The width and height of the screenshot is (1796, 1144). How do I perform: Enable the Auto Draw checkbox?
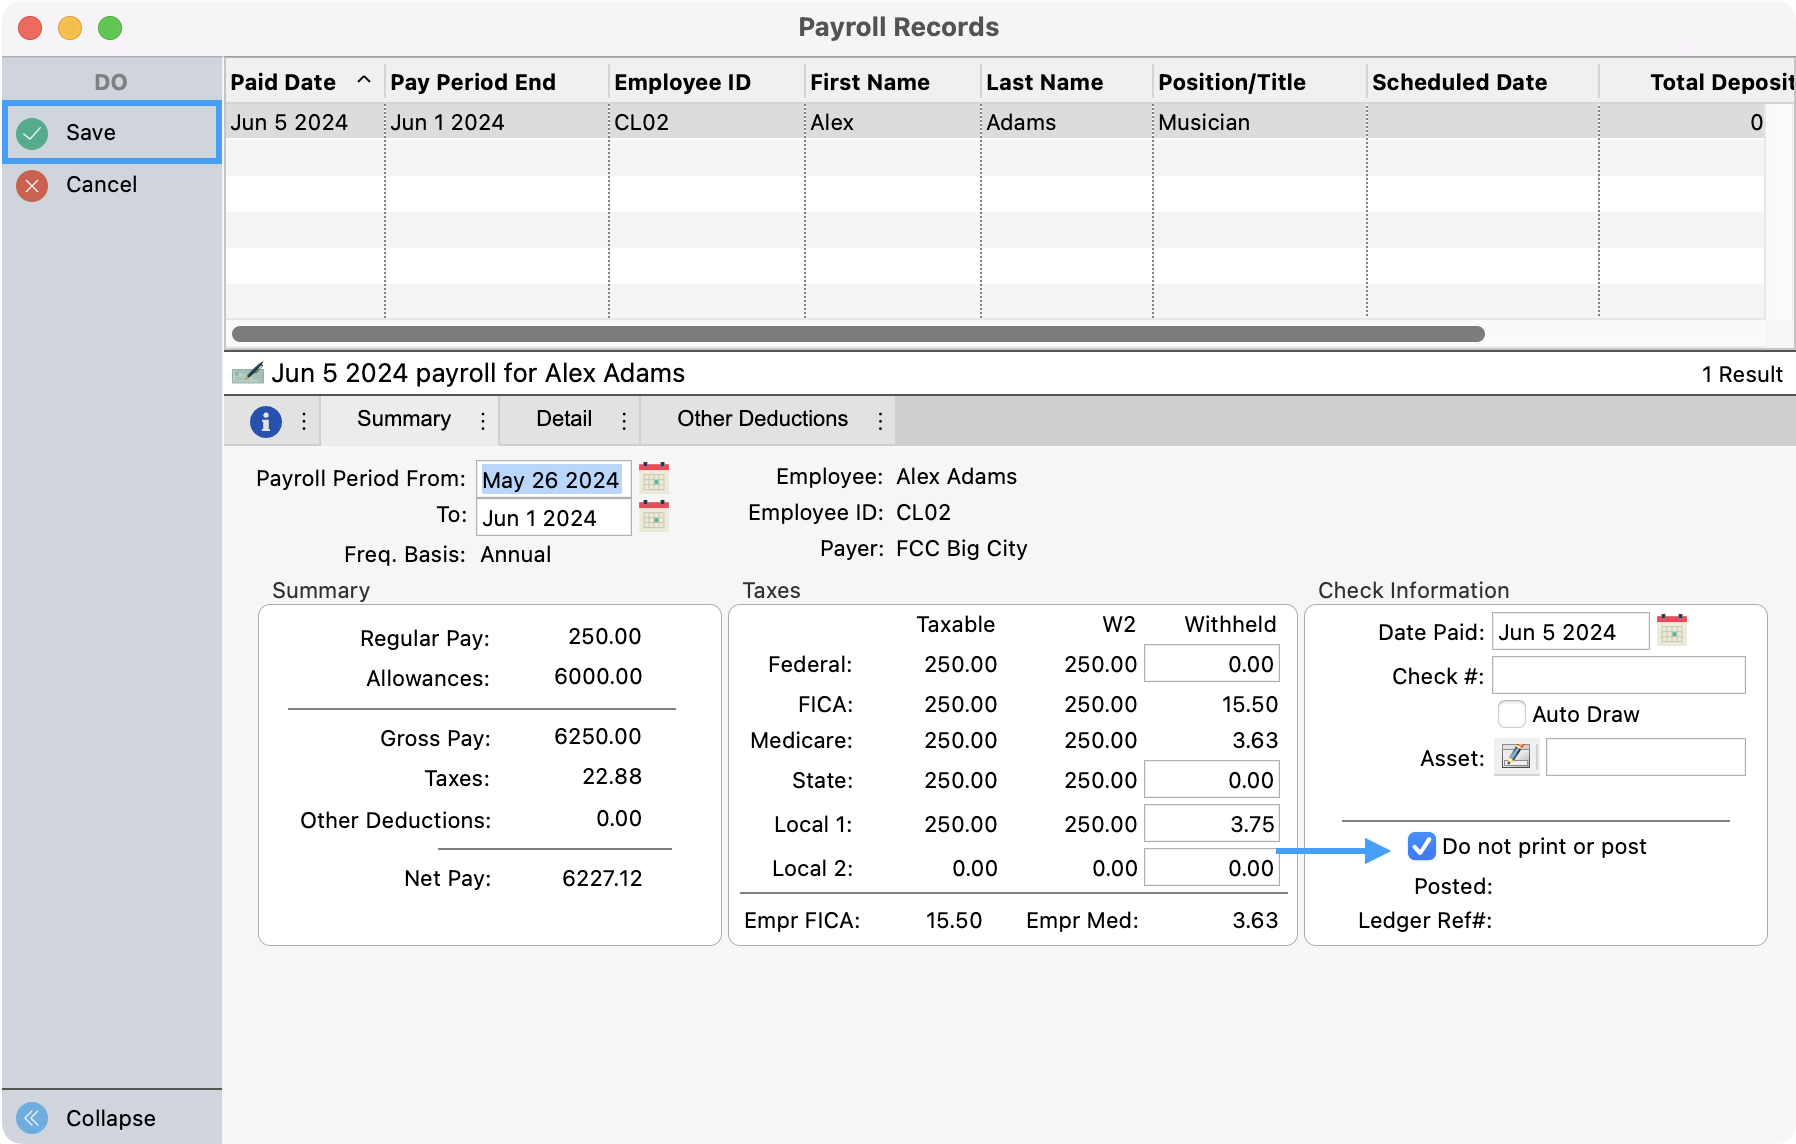click(1512, 714)
